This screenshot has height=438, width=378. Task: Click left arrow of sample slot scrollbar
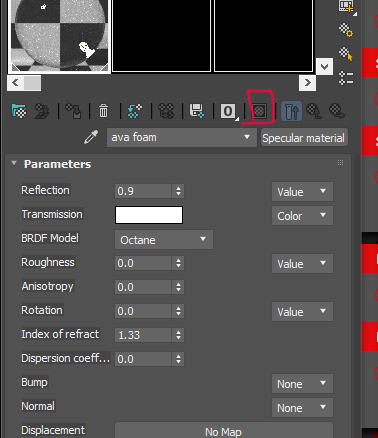tap(15, 83)
